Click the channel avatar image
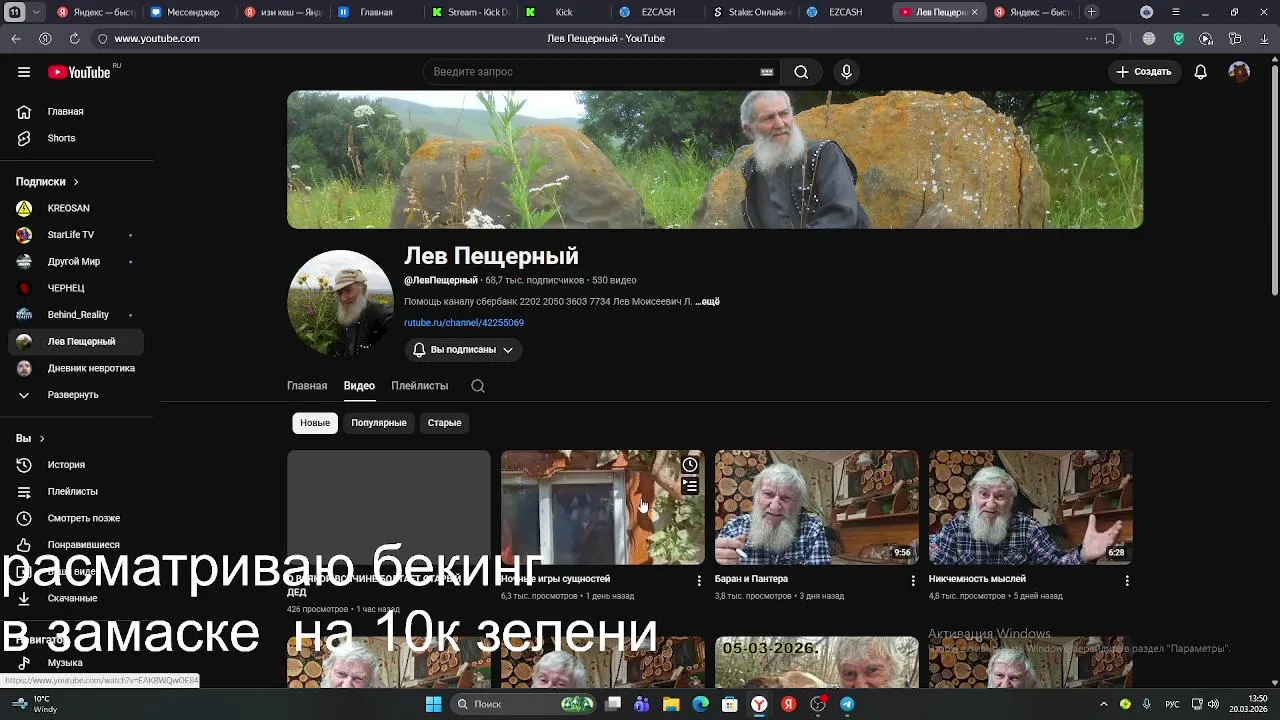Viewport: 1280px width, 720px height. tap(340, 303)
